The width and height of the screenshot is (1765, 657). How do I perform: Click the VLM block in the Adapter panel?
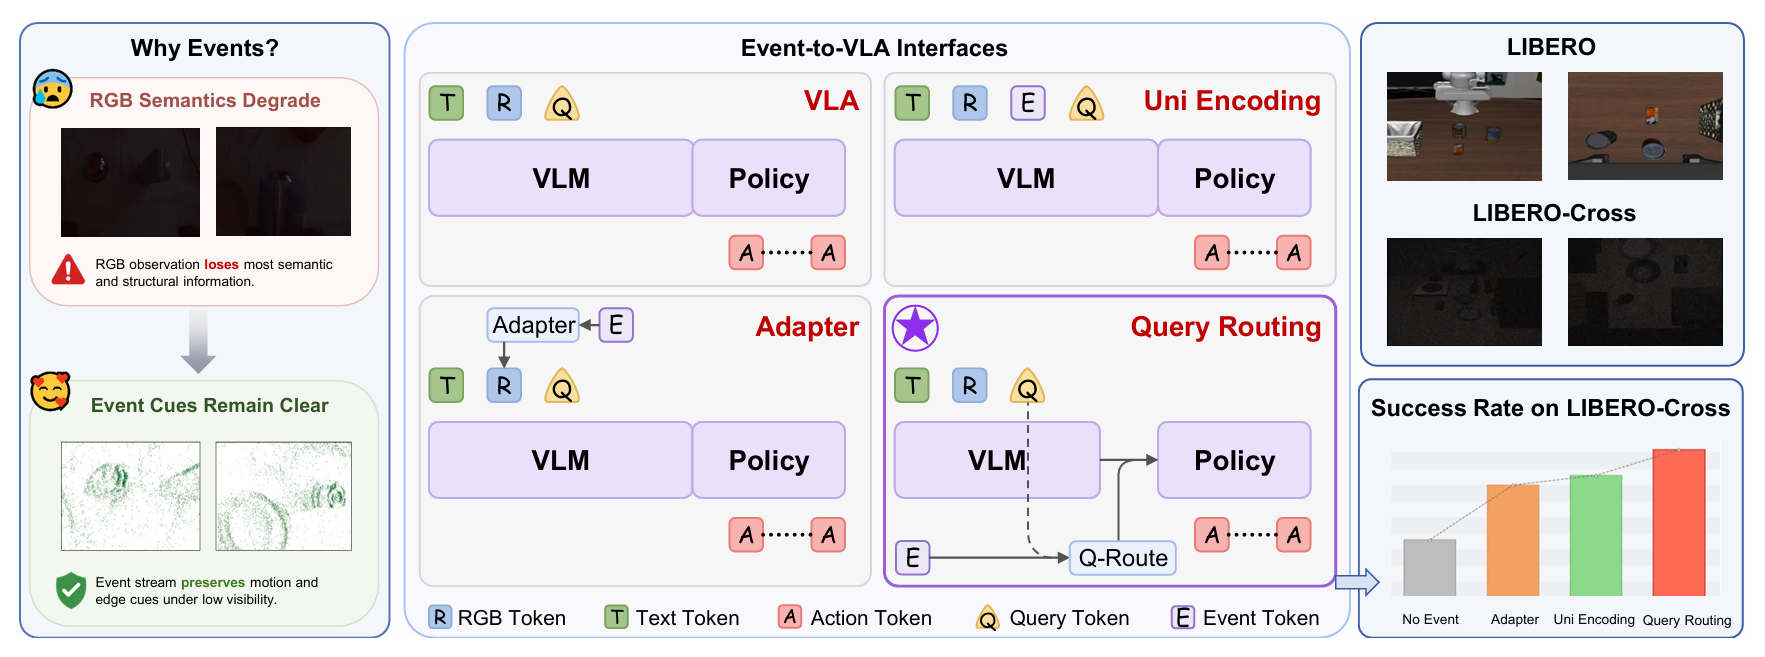[x=561, y=460]
